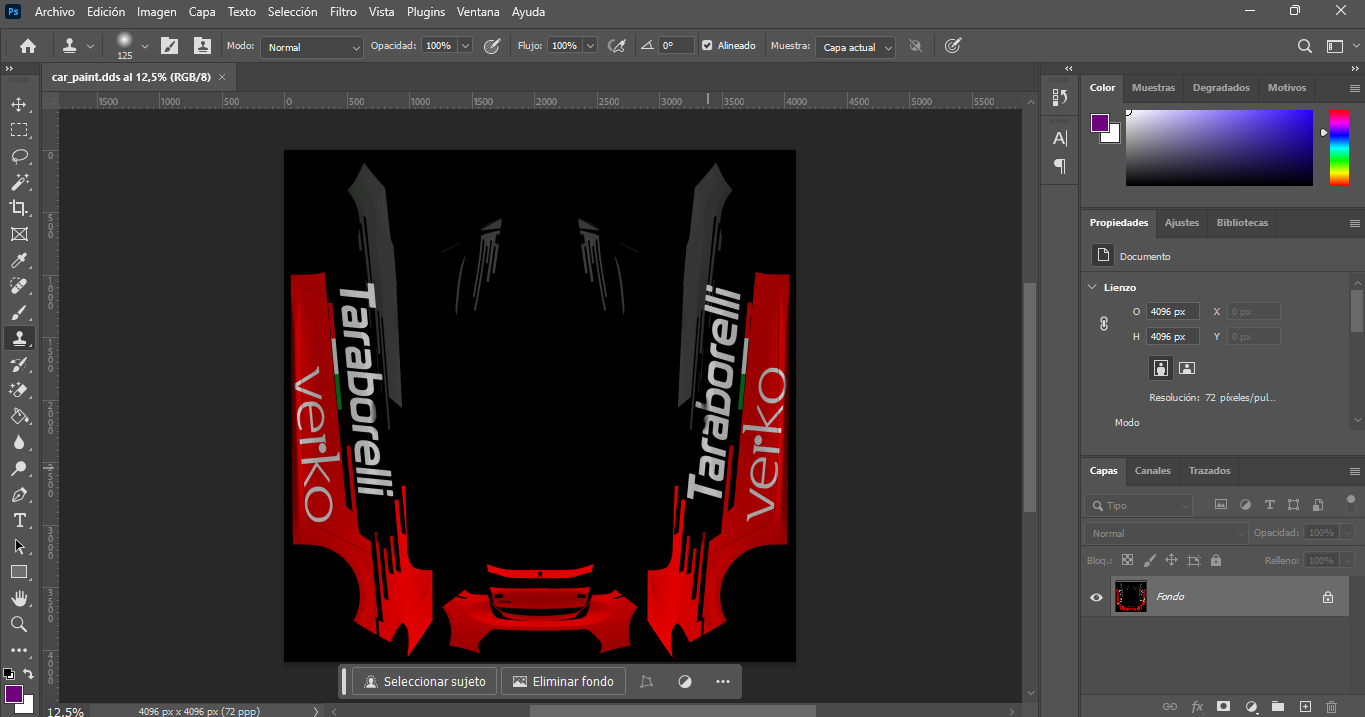This screenshot has width=1365, height=717.
Task: Open the Capa menu
Action: 202,12
